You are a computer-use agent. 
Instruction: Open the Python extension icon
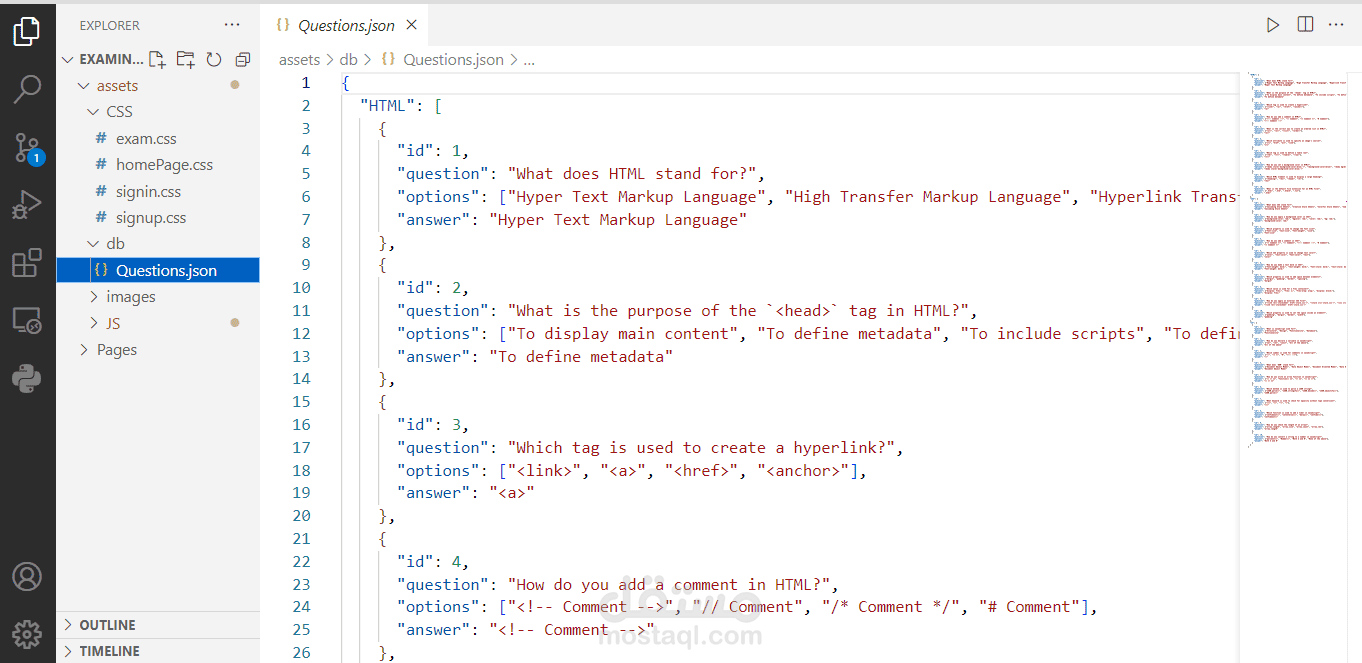pos(27,379)
